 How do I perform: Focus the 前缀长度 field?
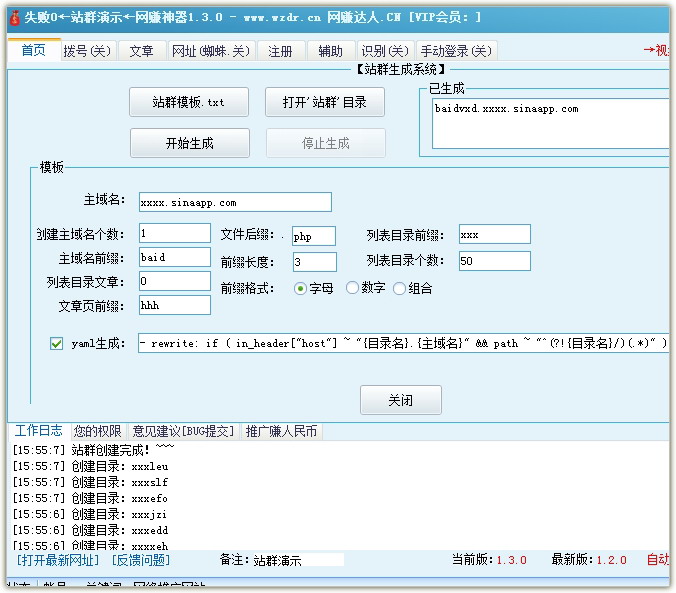click(315, 262)
